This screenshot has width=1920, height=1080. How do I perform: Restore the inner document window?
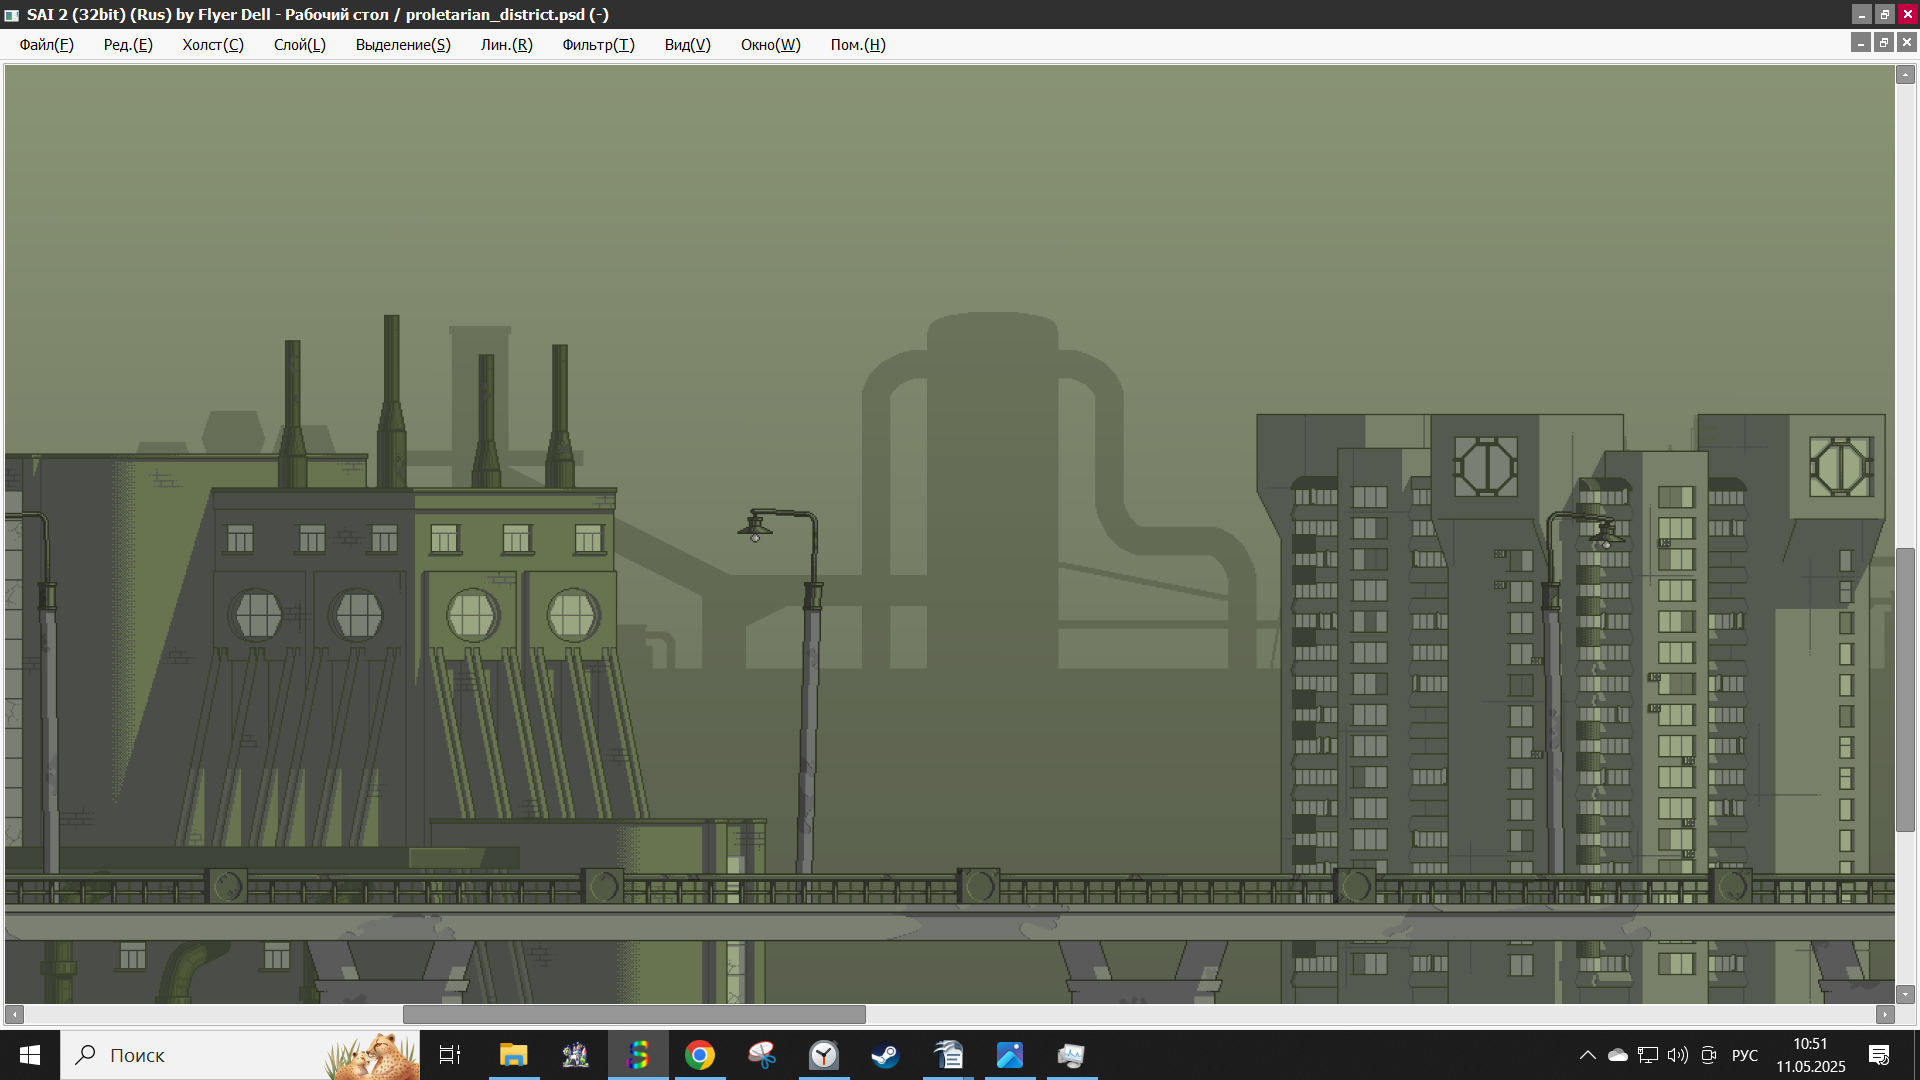coord(1884,42)
